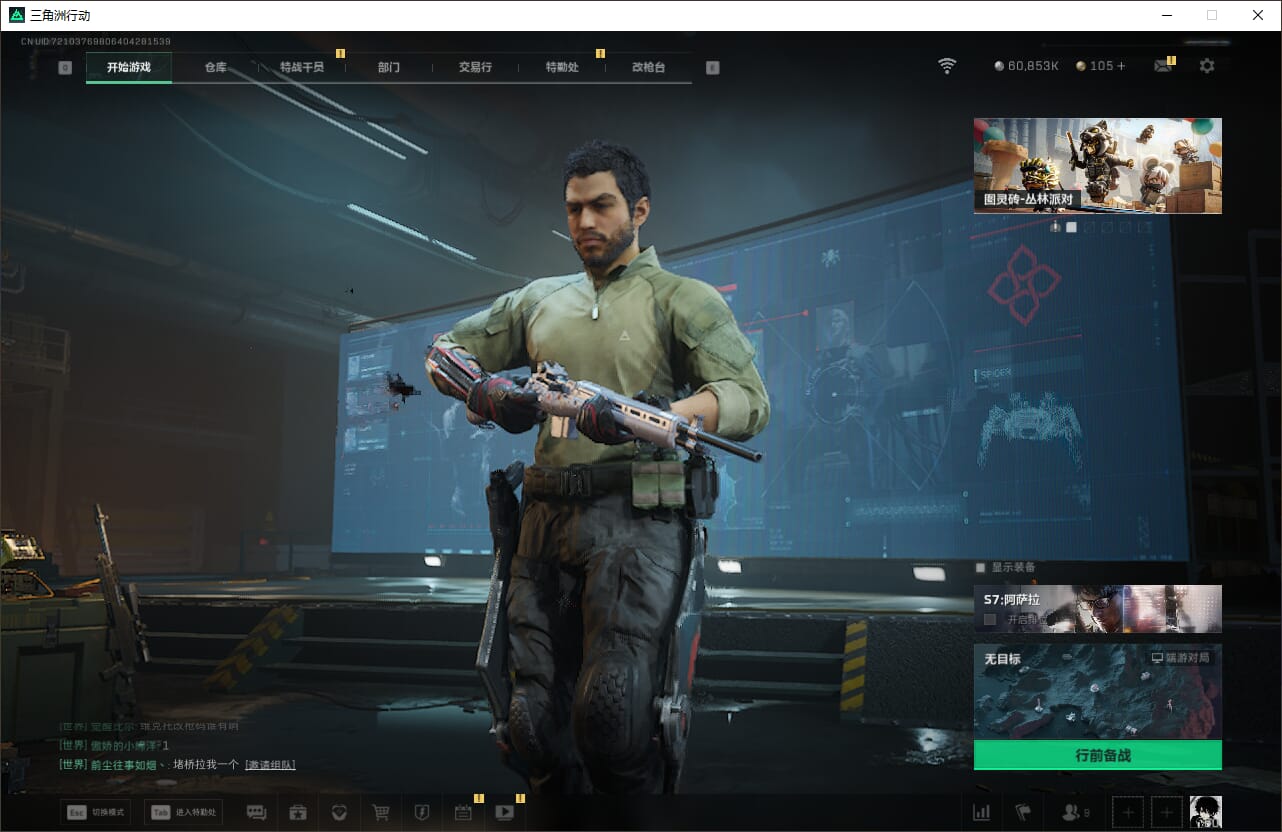Open the 部门 tab
Screen dimensions: 1282x832
[x=389, y=67]
